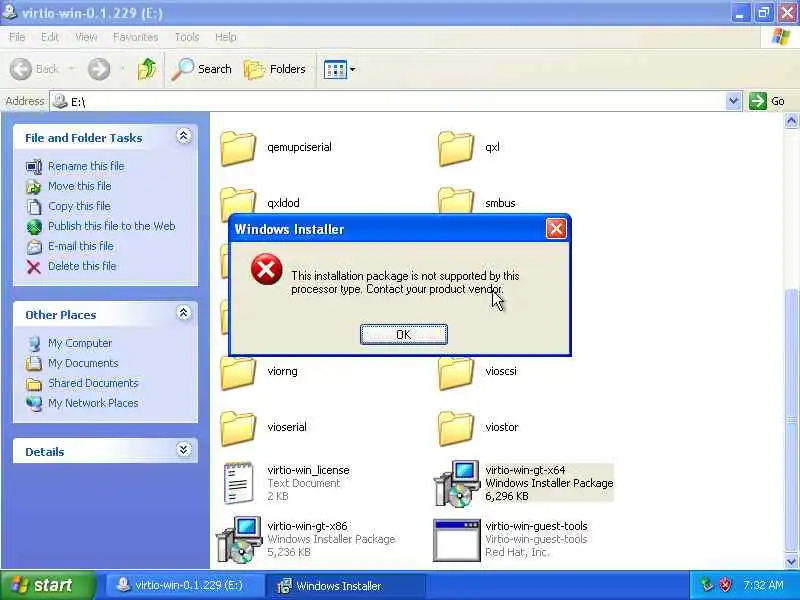Open the View menu
800x600 pixels.
coord(86,37)
